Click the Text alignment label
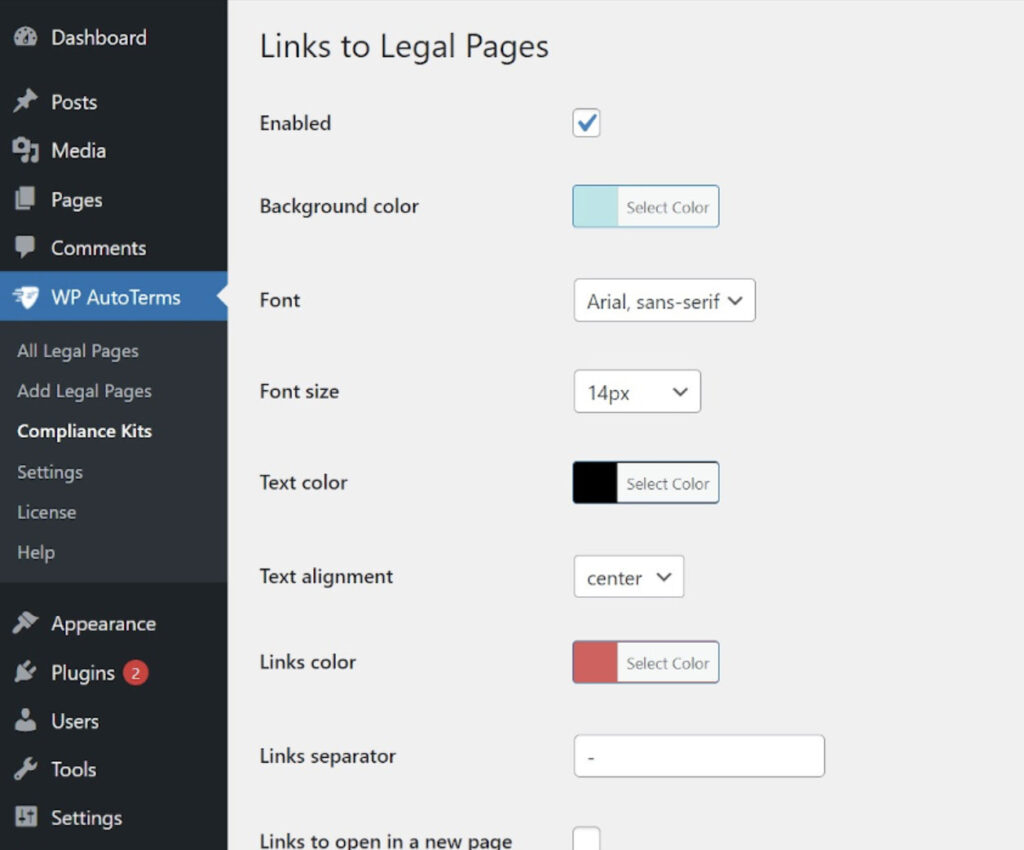This screenshot has width=1024, height=850. click(x=326, y=576)
